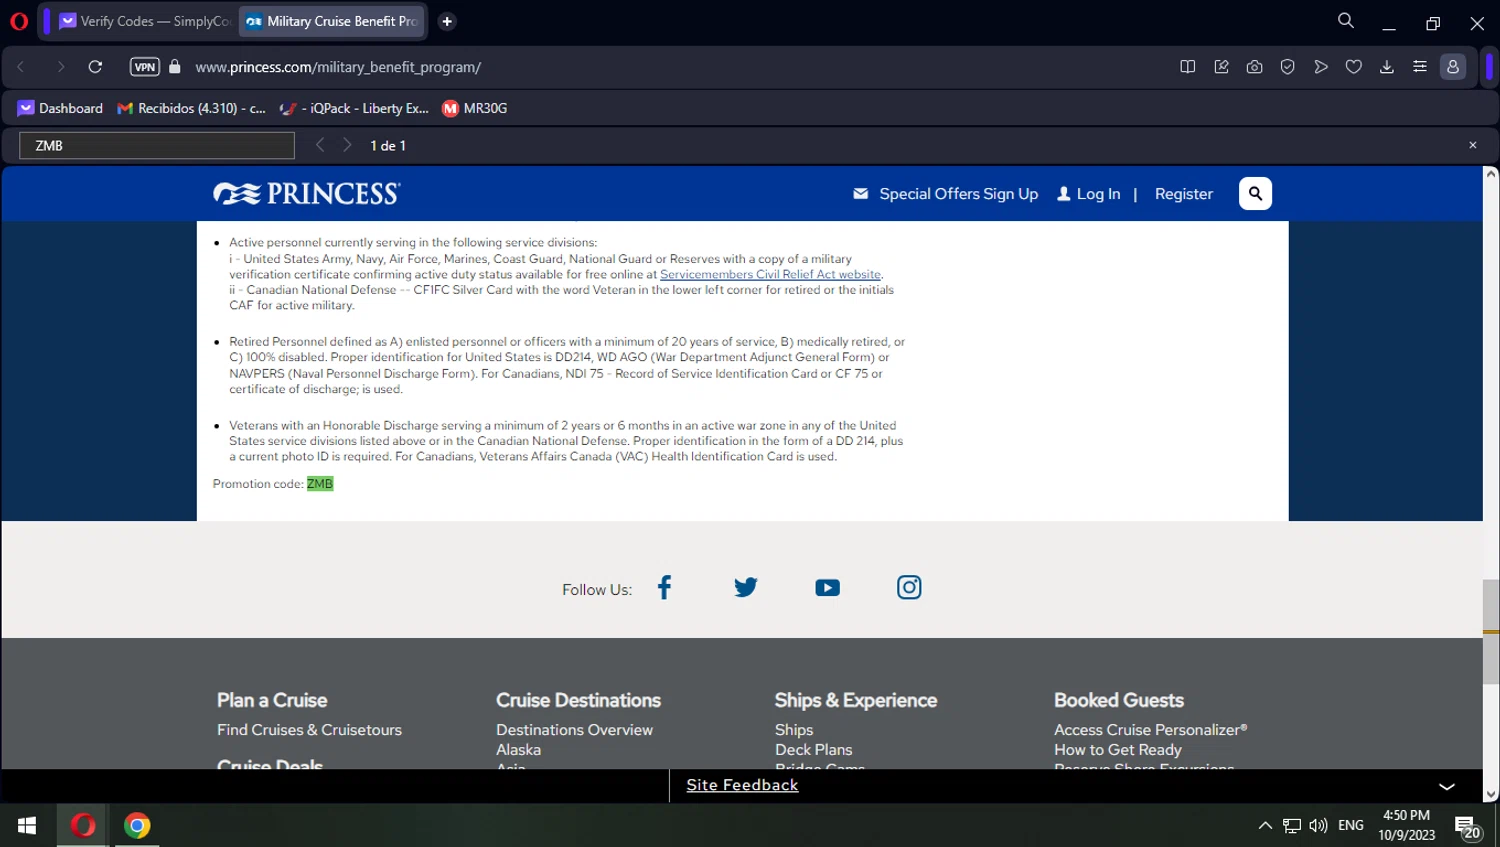This screenshot has height=847, width=1500.
Task: View site security lock icon
Action: pyautogui.click(x=175, y=67)
